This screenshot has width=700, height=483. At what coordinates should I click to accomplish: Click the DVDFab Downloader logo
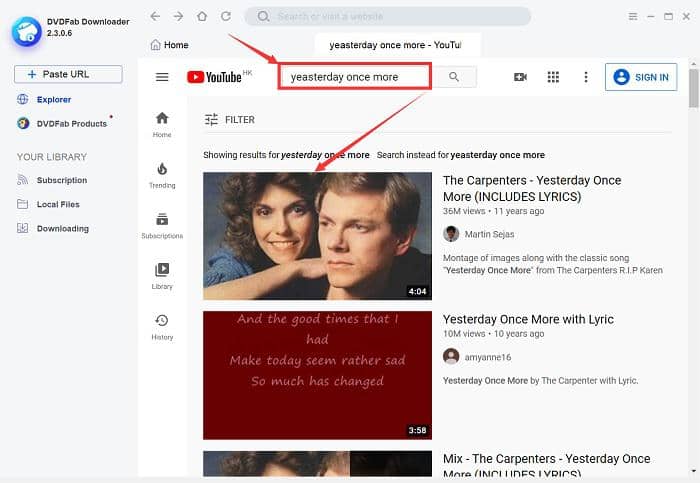[x=26, y=32]
